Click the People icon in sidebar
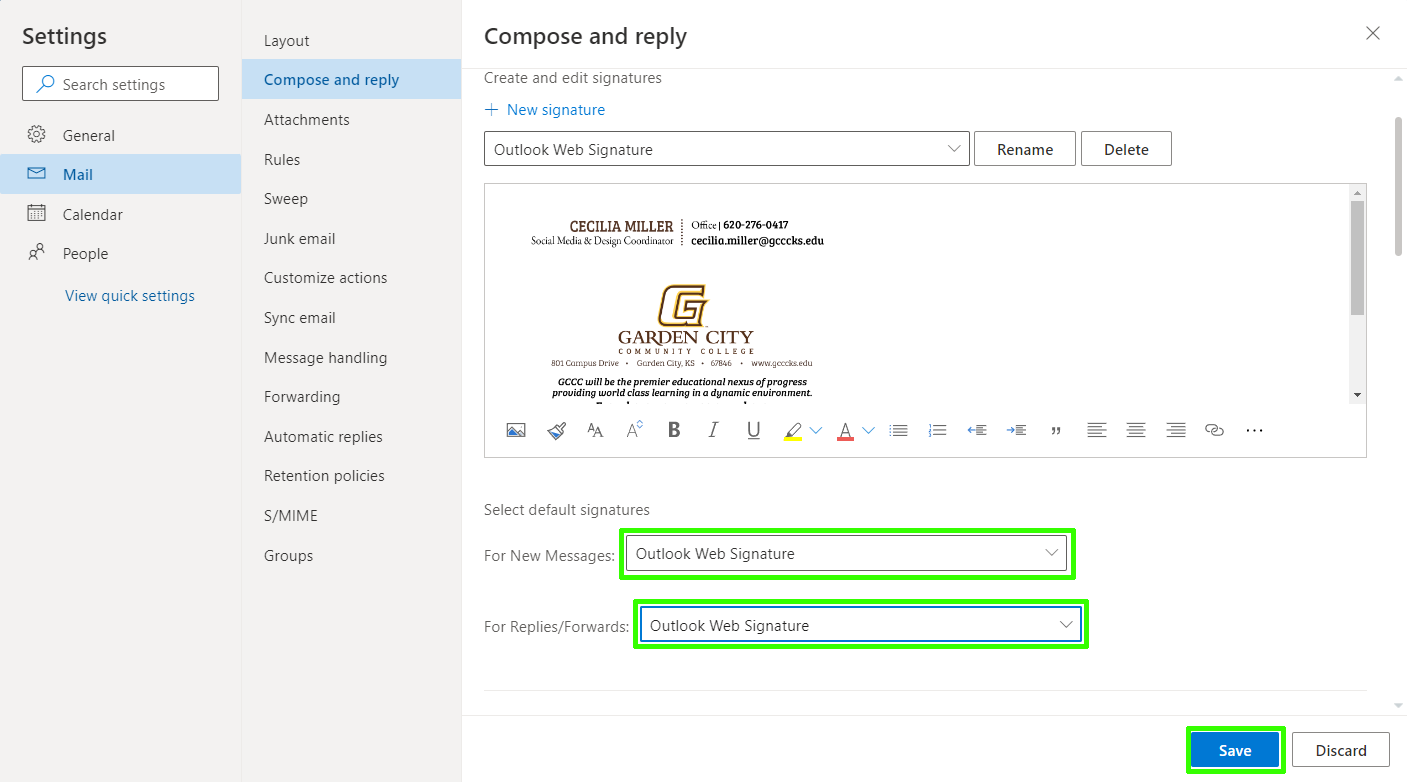 [x=37, y=253]
